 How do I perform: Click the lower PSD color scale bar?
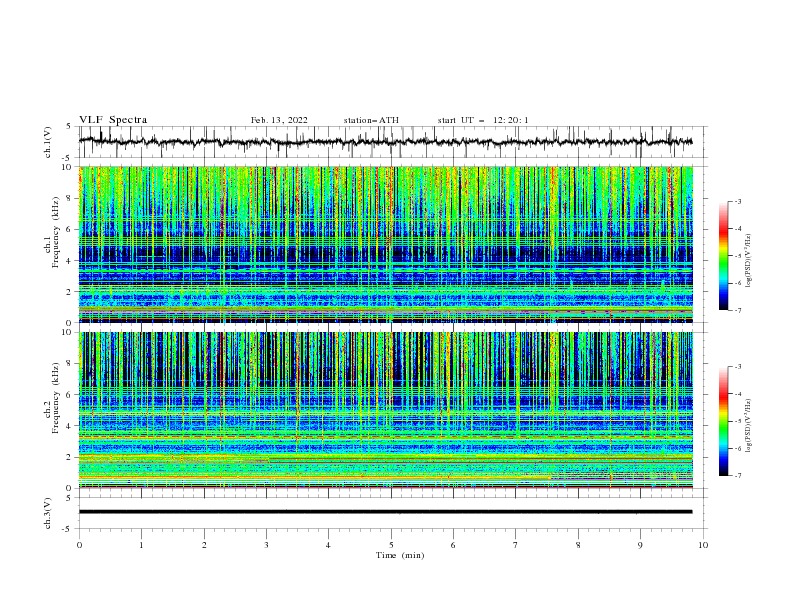(724, 421)
